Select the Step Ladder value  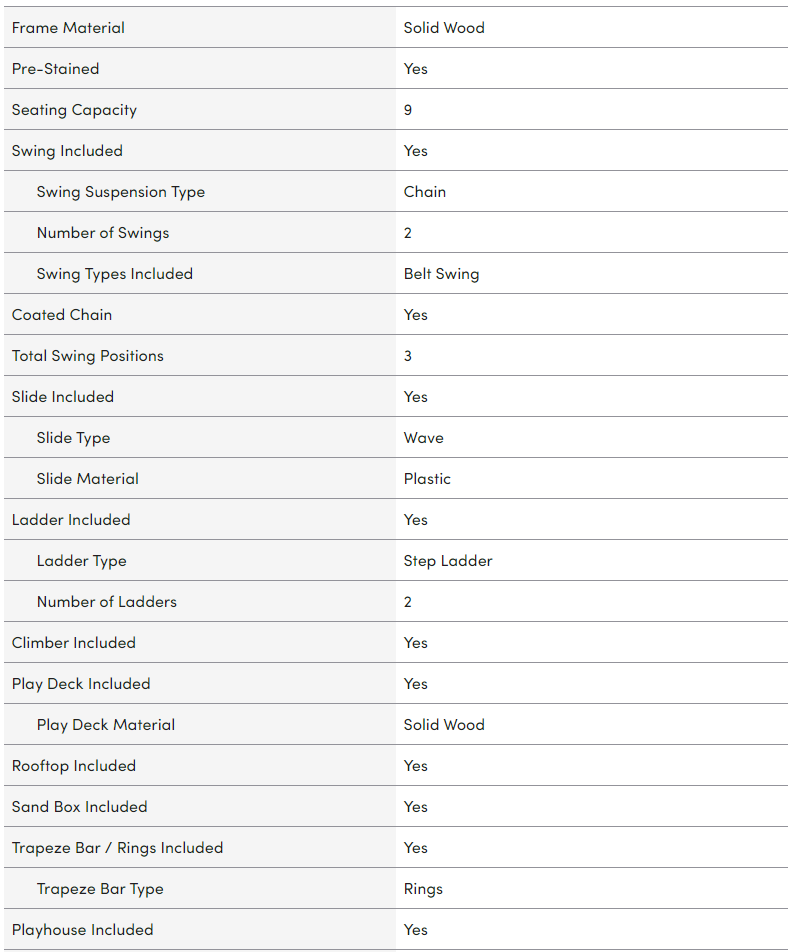448,561
